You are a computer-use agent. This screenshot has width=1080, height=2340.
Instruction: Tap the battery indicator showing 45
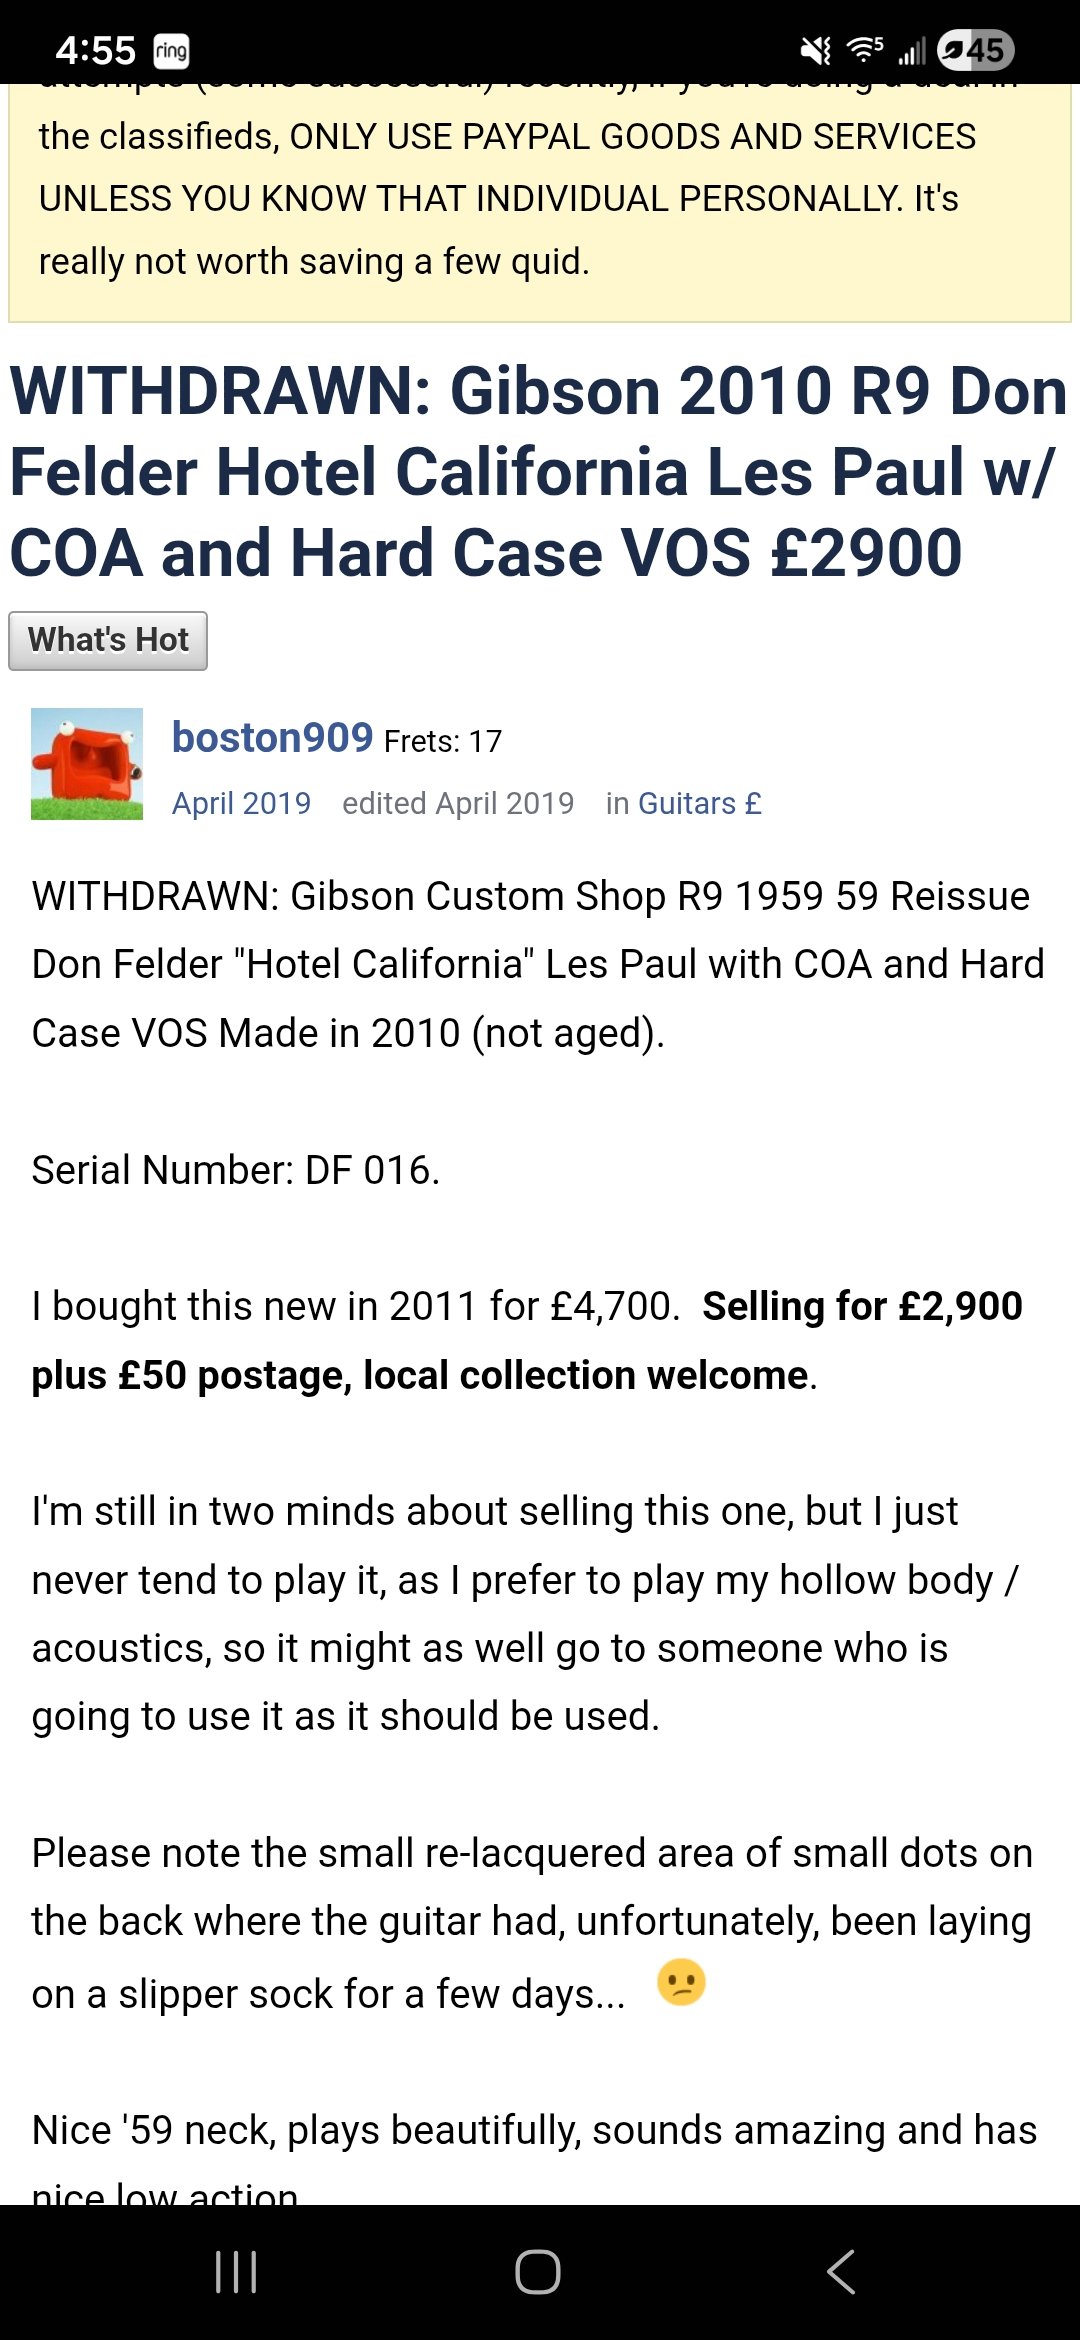click(976, 50)
